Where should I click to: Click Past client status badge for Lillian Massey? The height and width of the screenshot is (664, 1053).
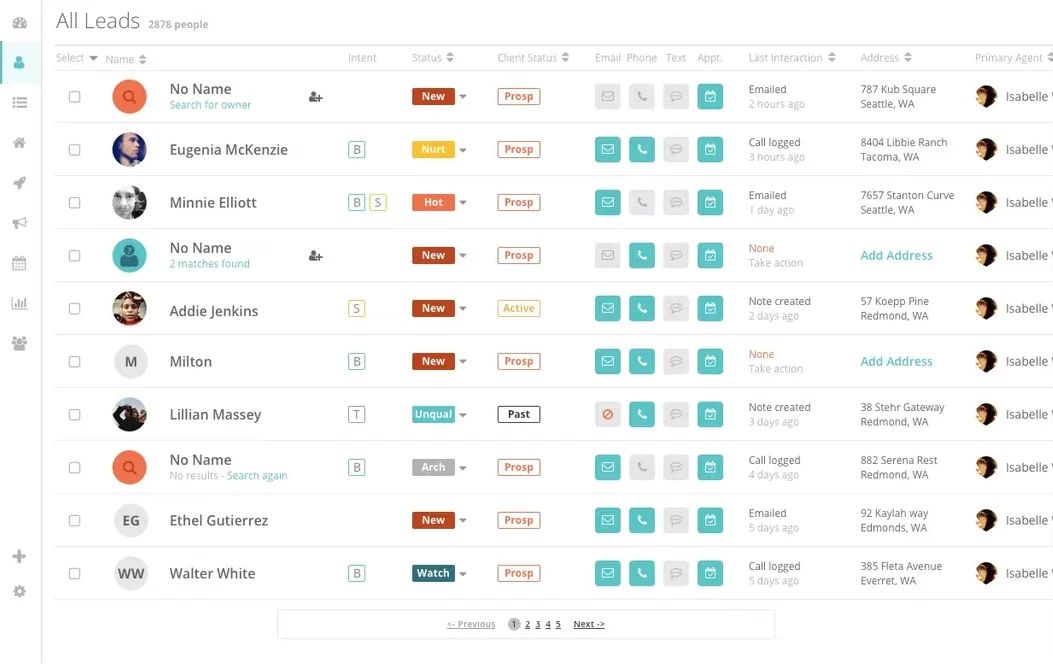(518, 414)
